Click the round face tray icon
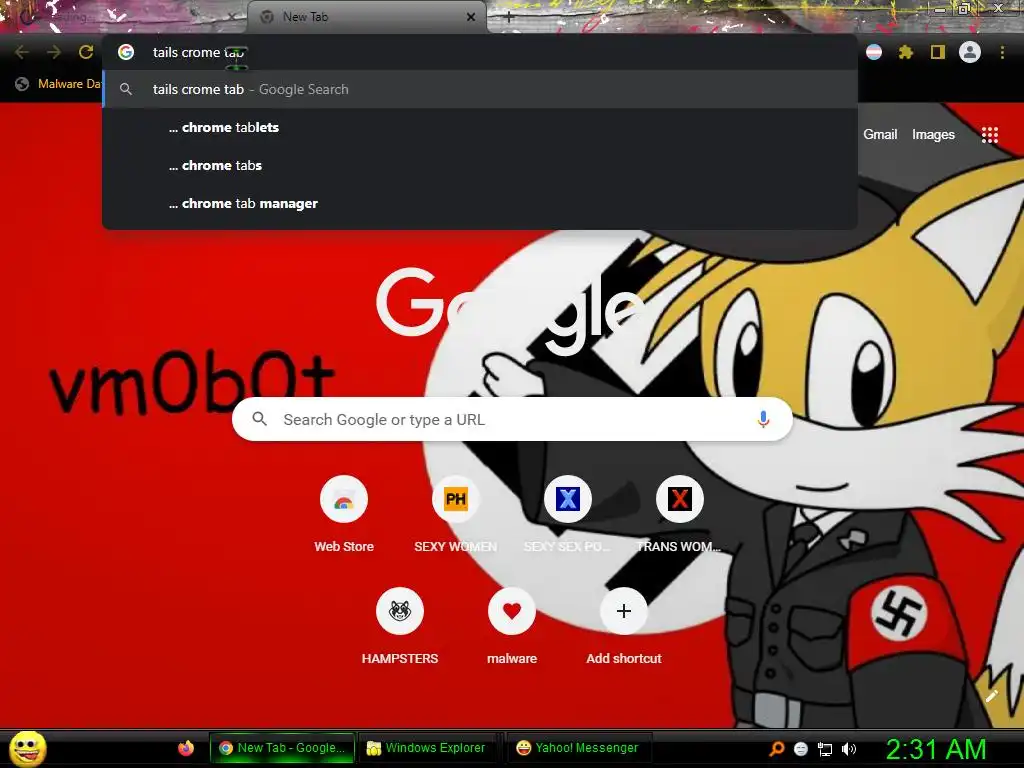The width and height of the screenshot is (1024, 768). click(801, 749)
